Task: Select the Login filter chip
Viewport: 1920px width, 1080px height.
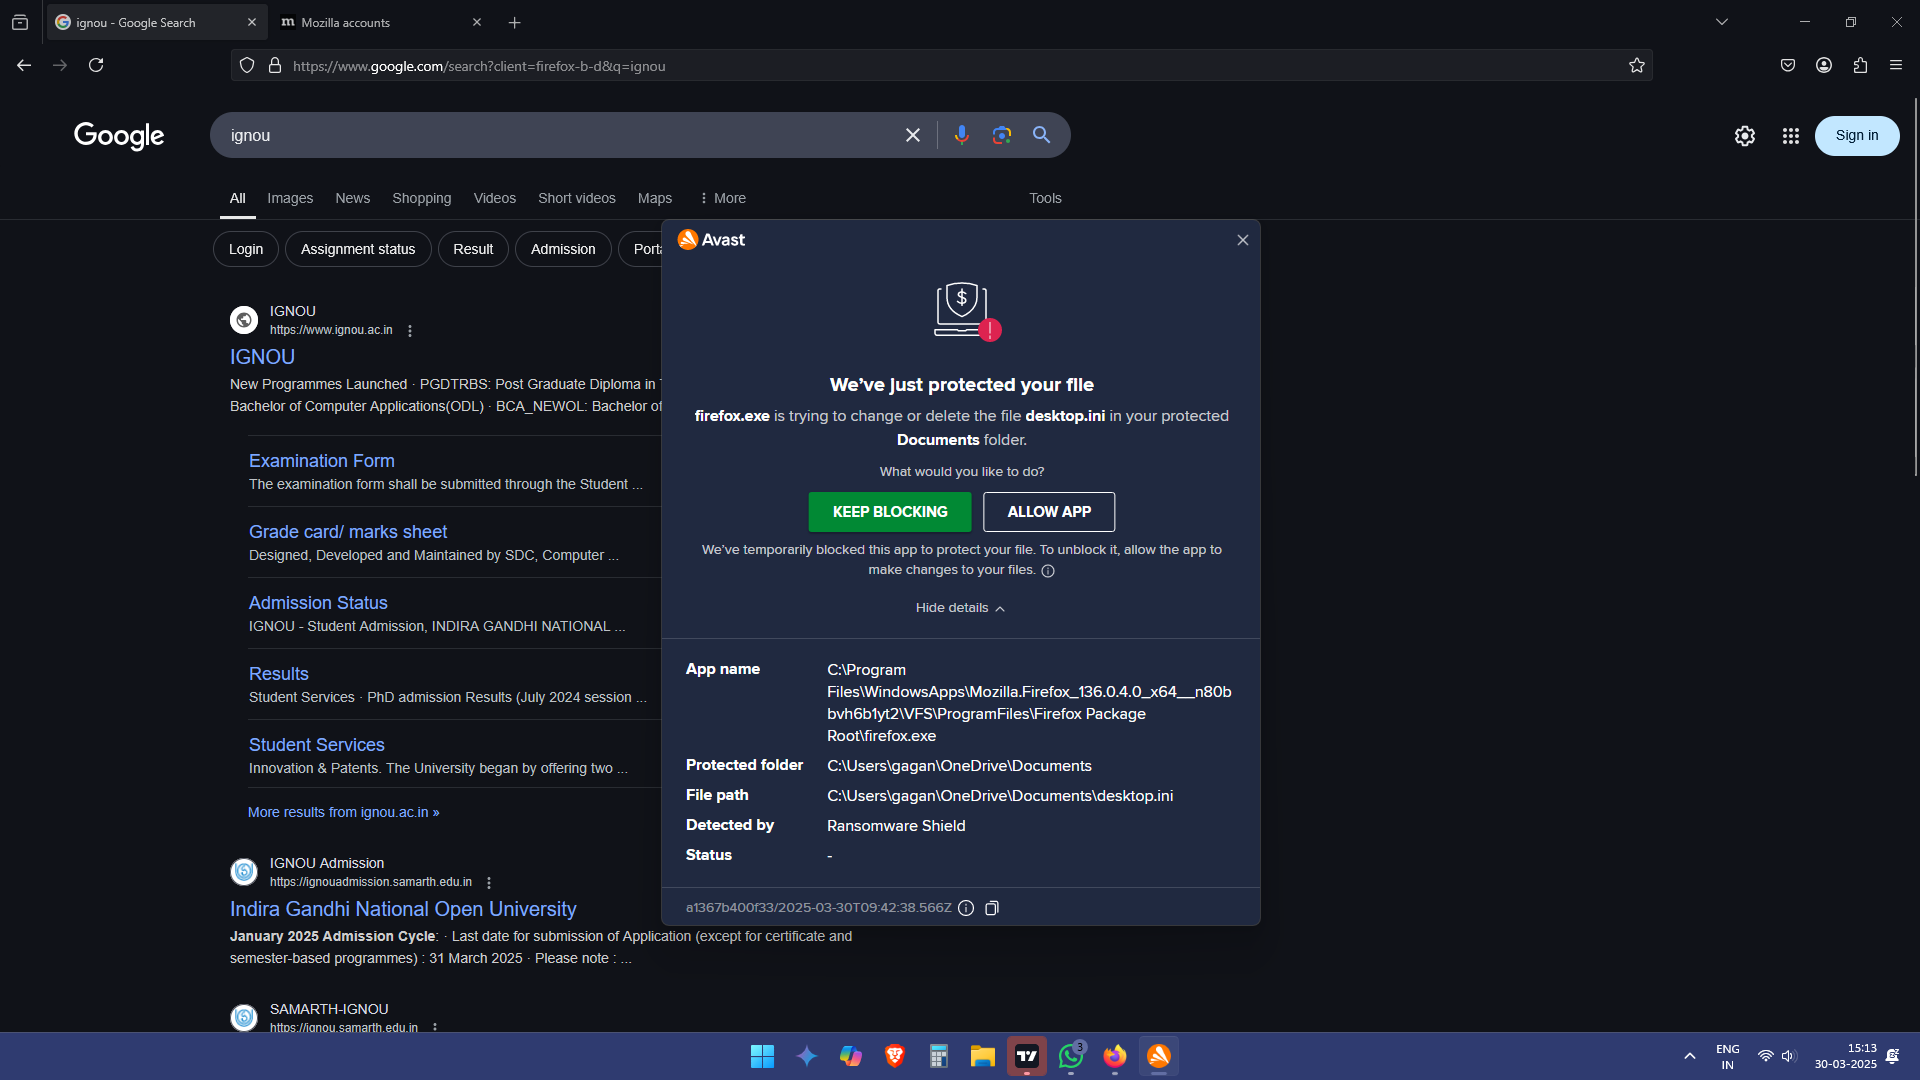Action: coord(246,249)
